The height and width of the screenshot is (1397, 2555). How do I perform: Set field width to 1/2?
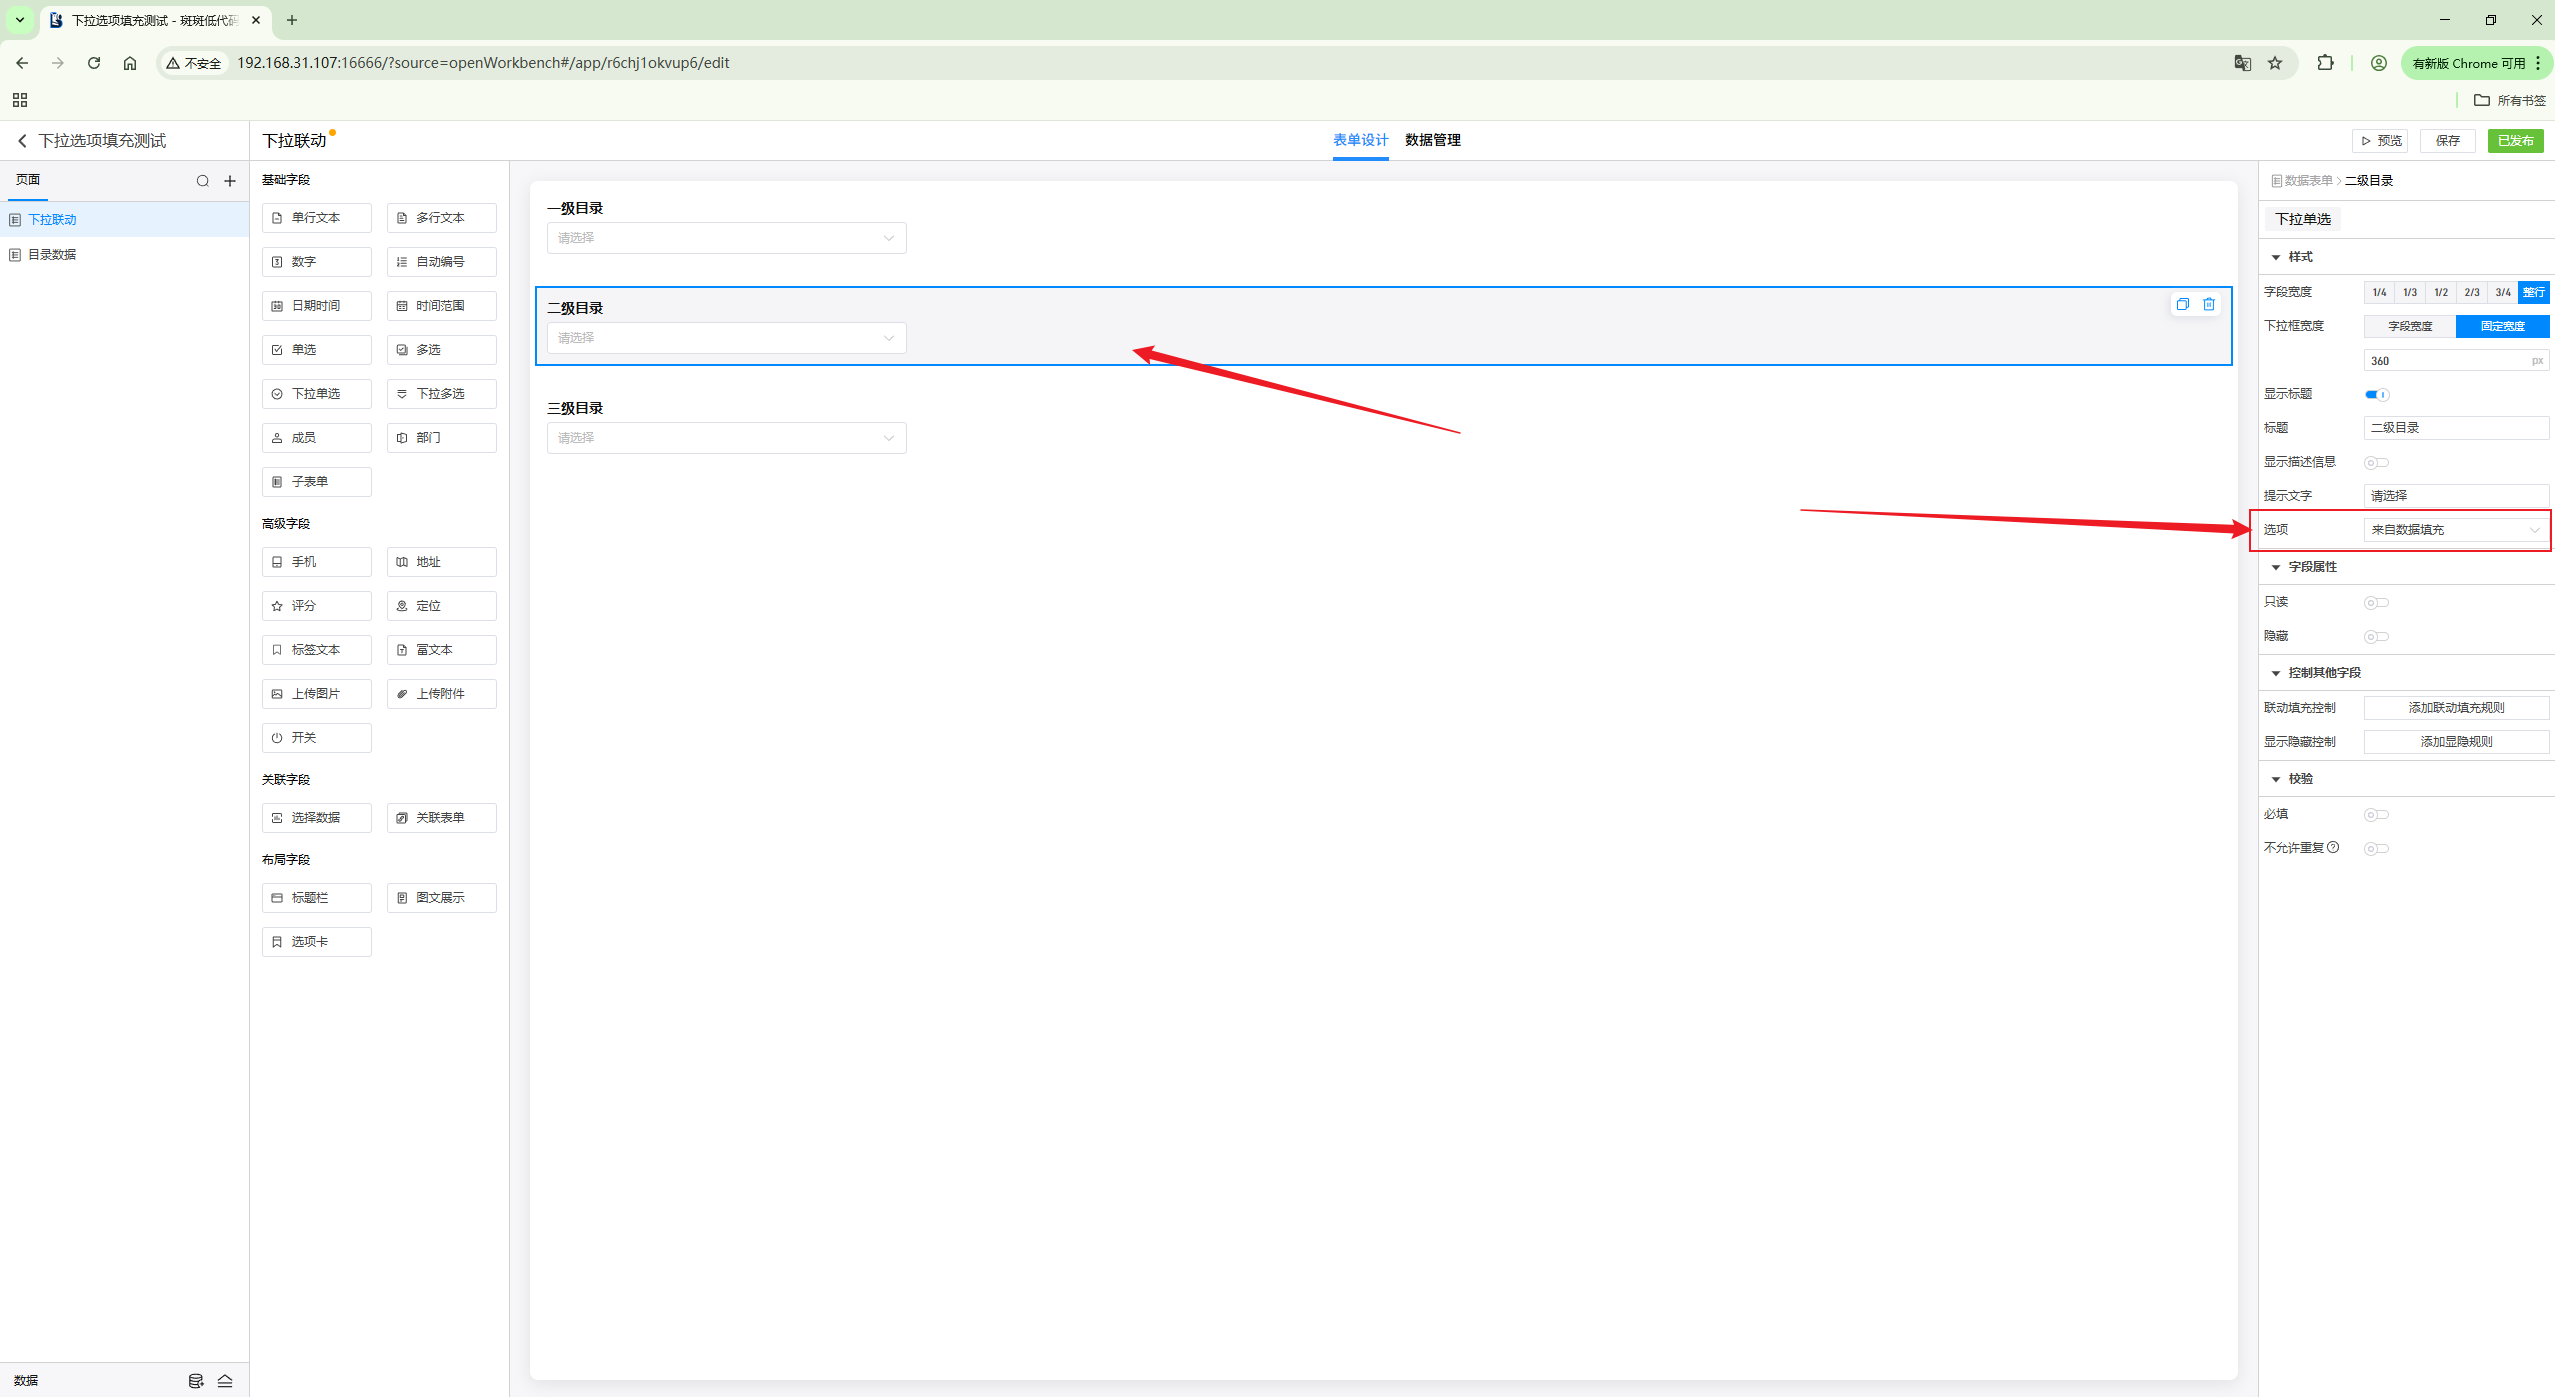(x=2441, y=292)
